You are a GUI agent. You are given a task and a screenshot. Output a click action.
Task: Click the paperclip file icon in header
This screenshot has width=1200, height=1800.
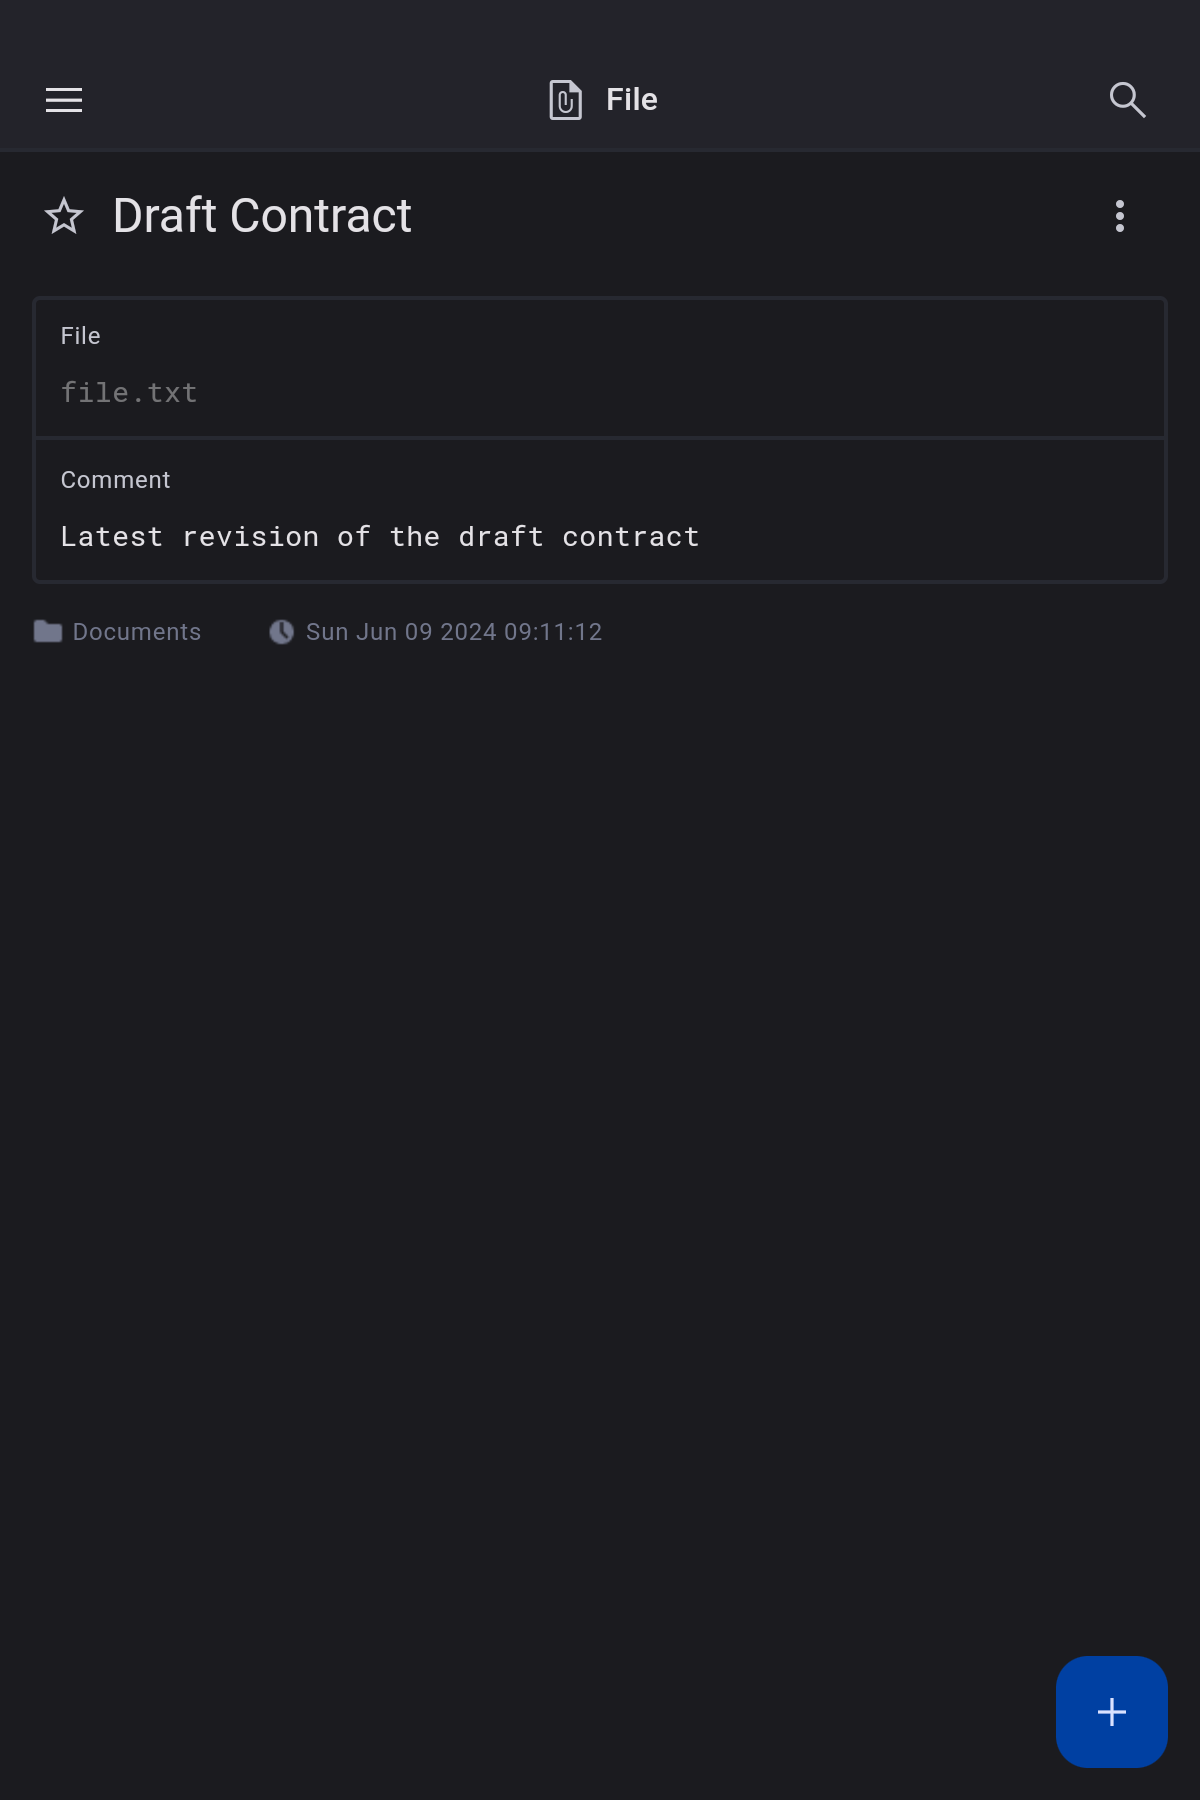pyautogui.click(x=565, y=100)
